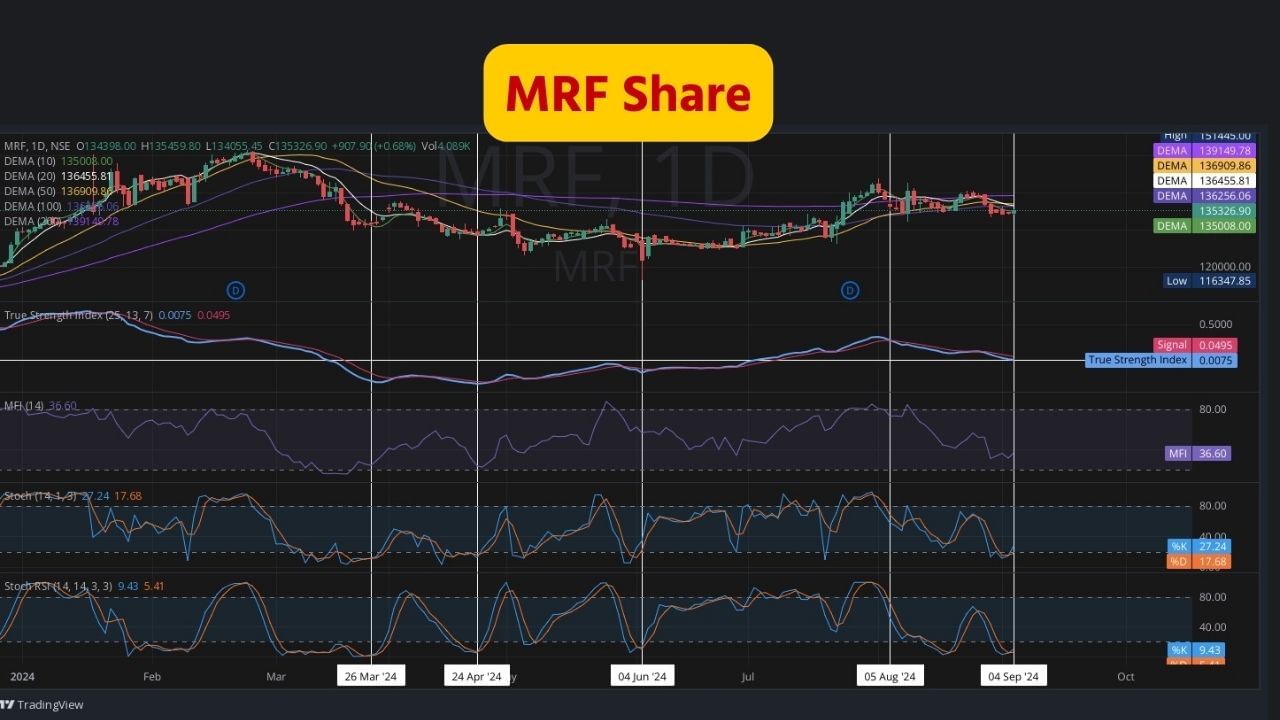Image resolution: width=1280 pixels, height=720 pixels.
Task: Select the Stoch (14, 1, 3) legend
Action: point(73,496)
